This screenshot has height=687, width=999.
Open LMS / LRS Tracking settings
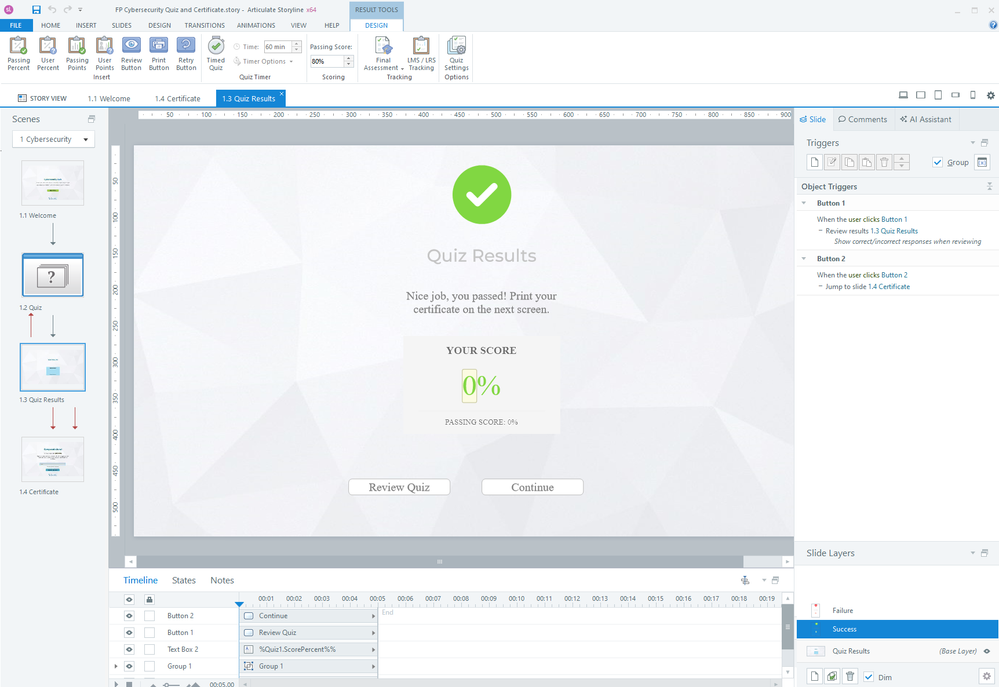(x=421, y=52)
